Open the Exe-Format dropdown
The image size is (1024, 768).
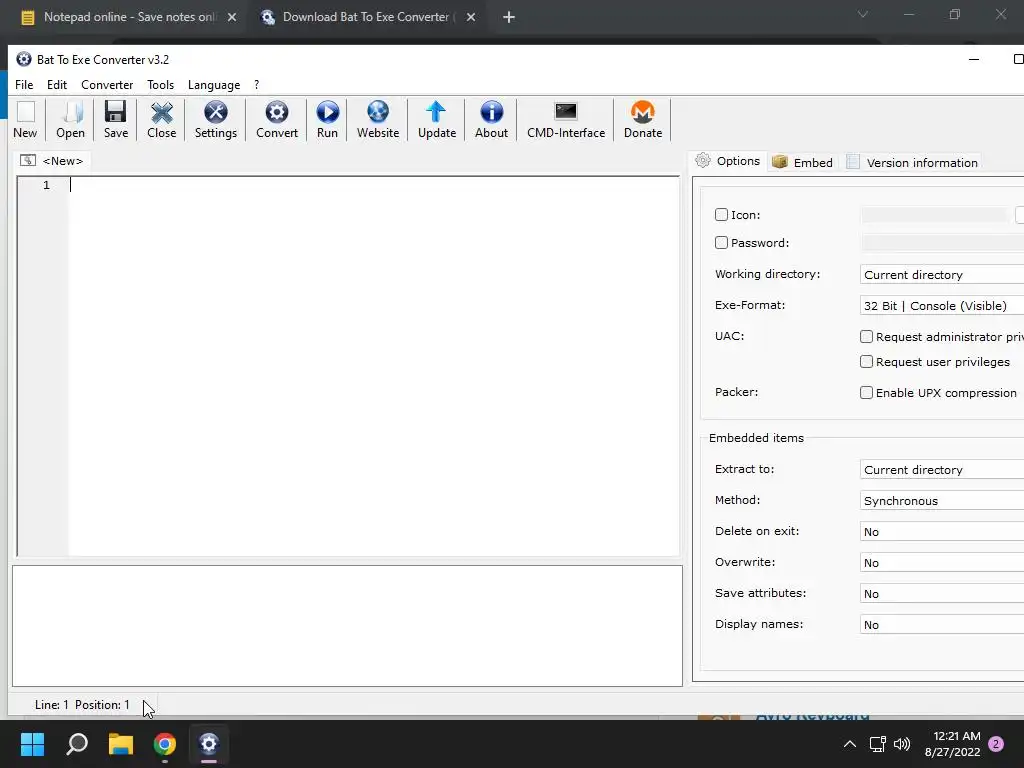(x=942, y=306)
